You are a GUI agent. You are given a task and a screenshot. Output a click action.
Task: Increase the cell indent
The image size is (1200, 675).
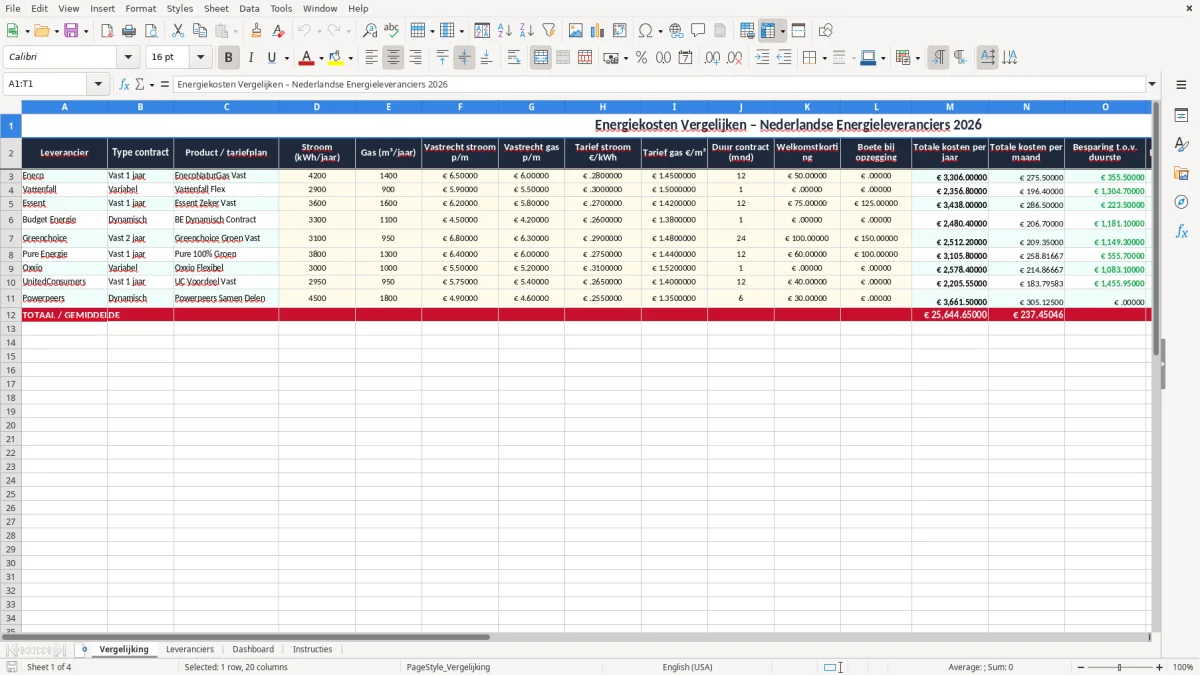point(762,58)
